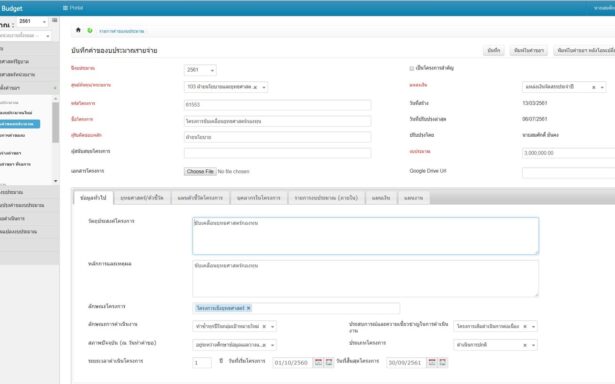This screenshot has height=384, width=615.
Task: Open the tab ending with (ภายใน)
Action: click(326, 198)
